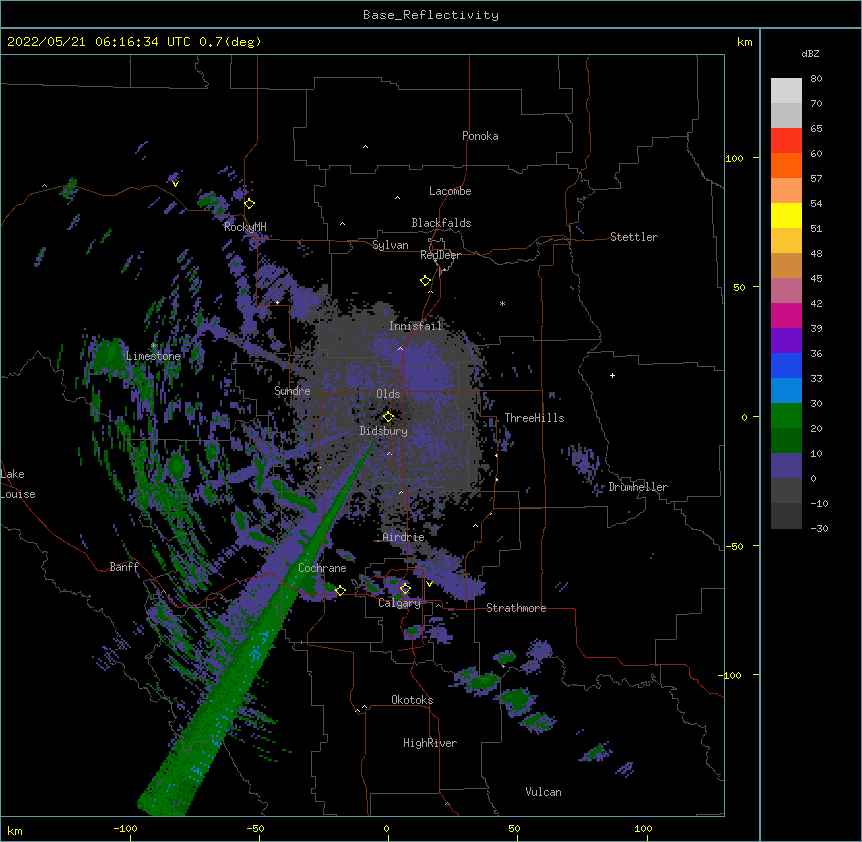Click the Calgary city label

click(x=400, y=603)
